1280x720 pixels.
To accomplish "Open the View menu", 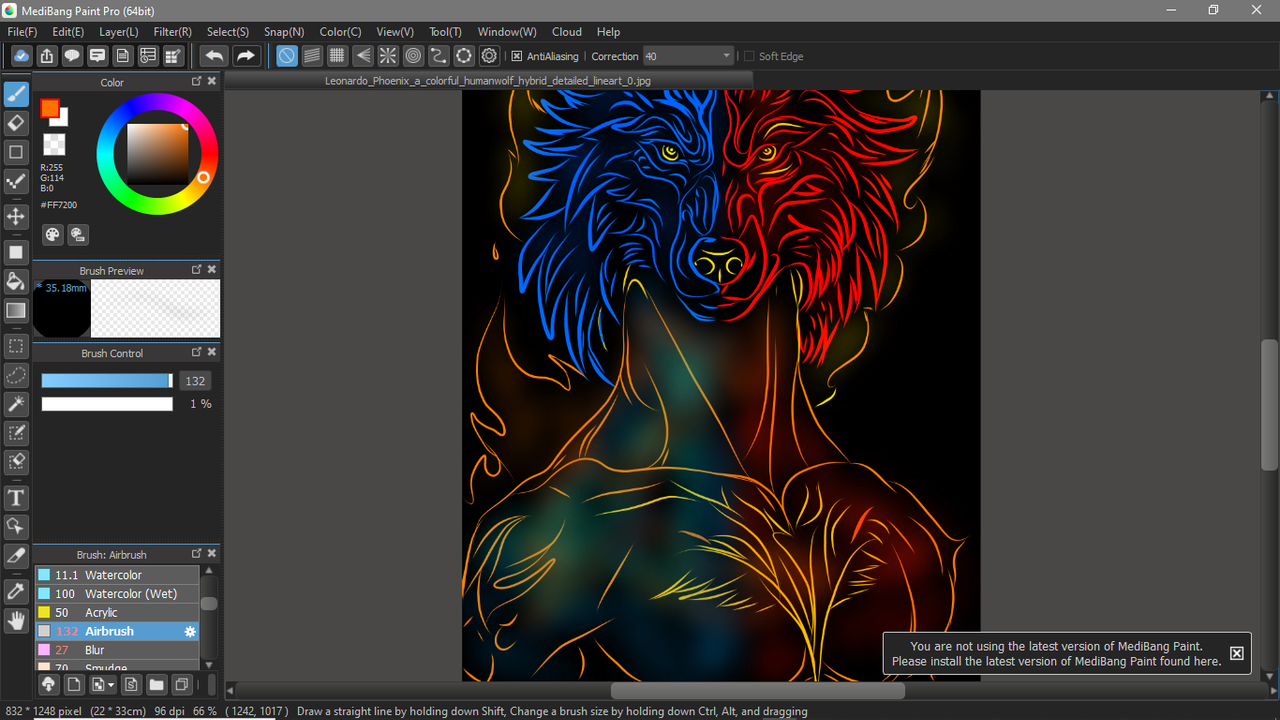I will coord(395,32).
